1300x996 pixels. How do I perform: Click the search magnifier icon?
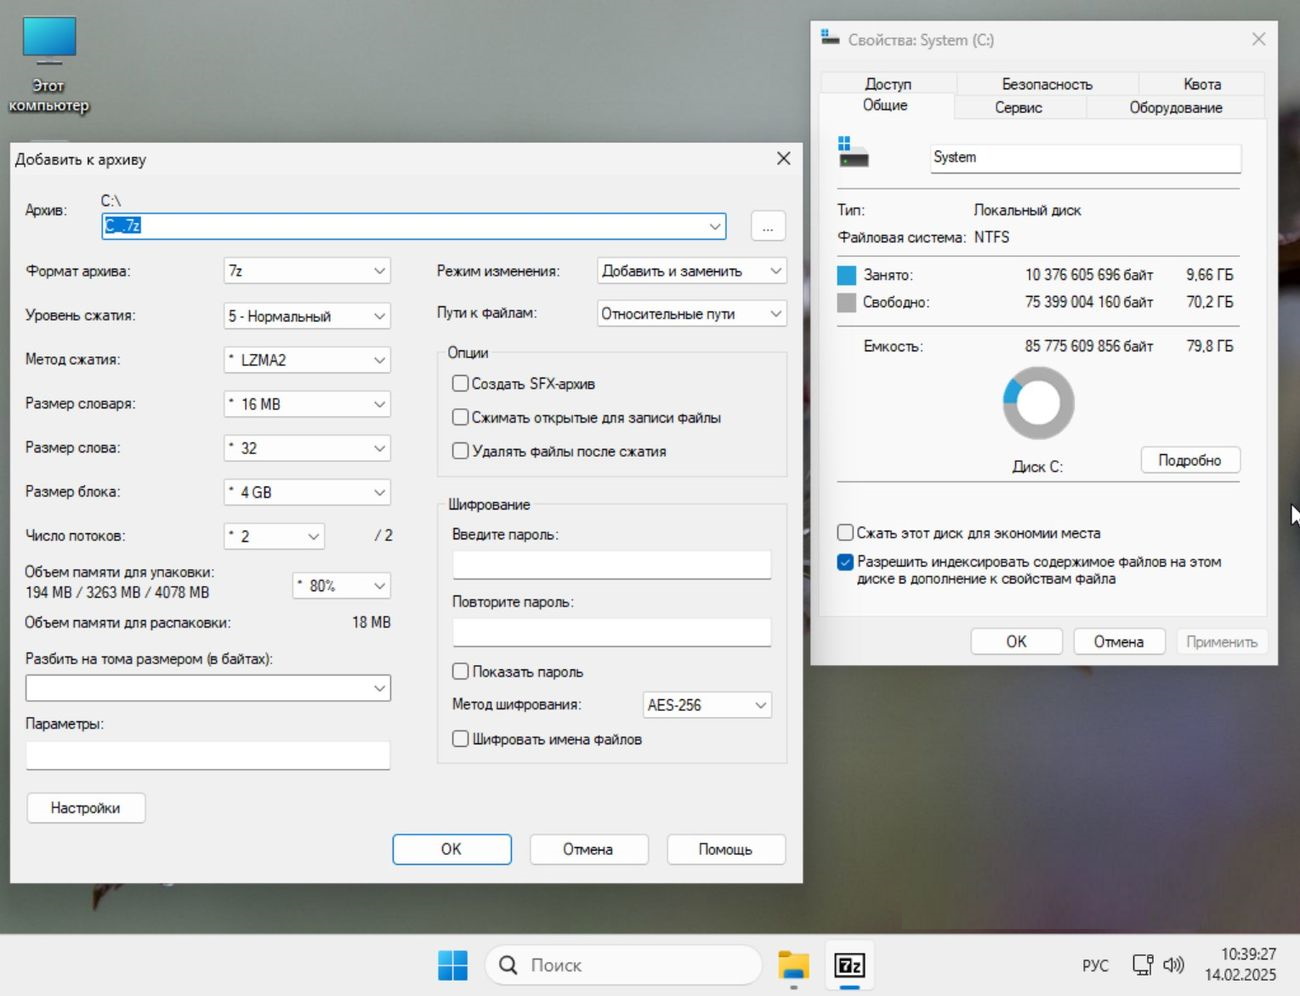(x=508, y=965)
